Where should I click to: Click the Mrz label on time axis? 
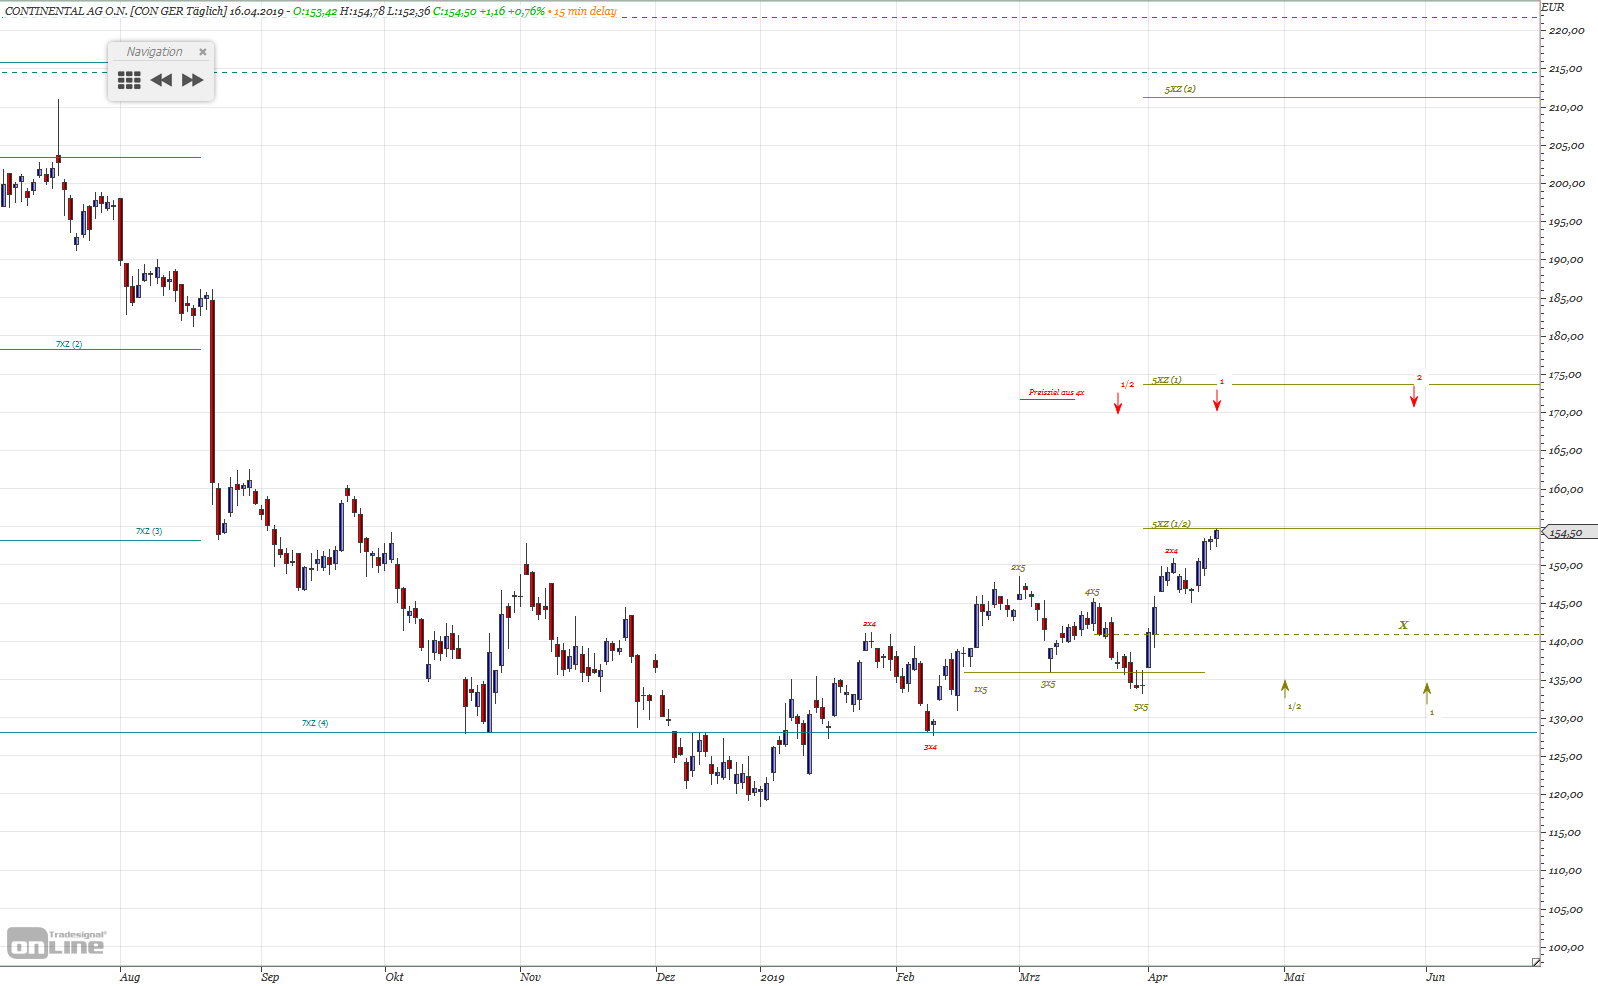(x=1029, y=977)
